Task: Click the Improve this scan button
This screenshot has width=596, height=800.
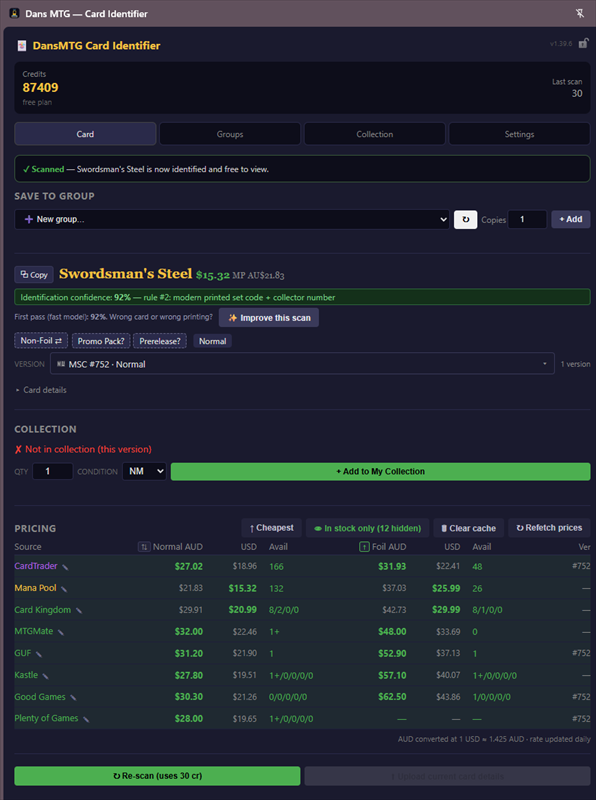Action: point(269,318)
